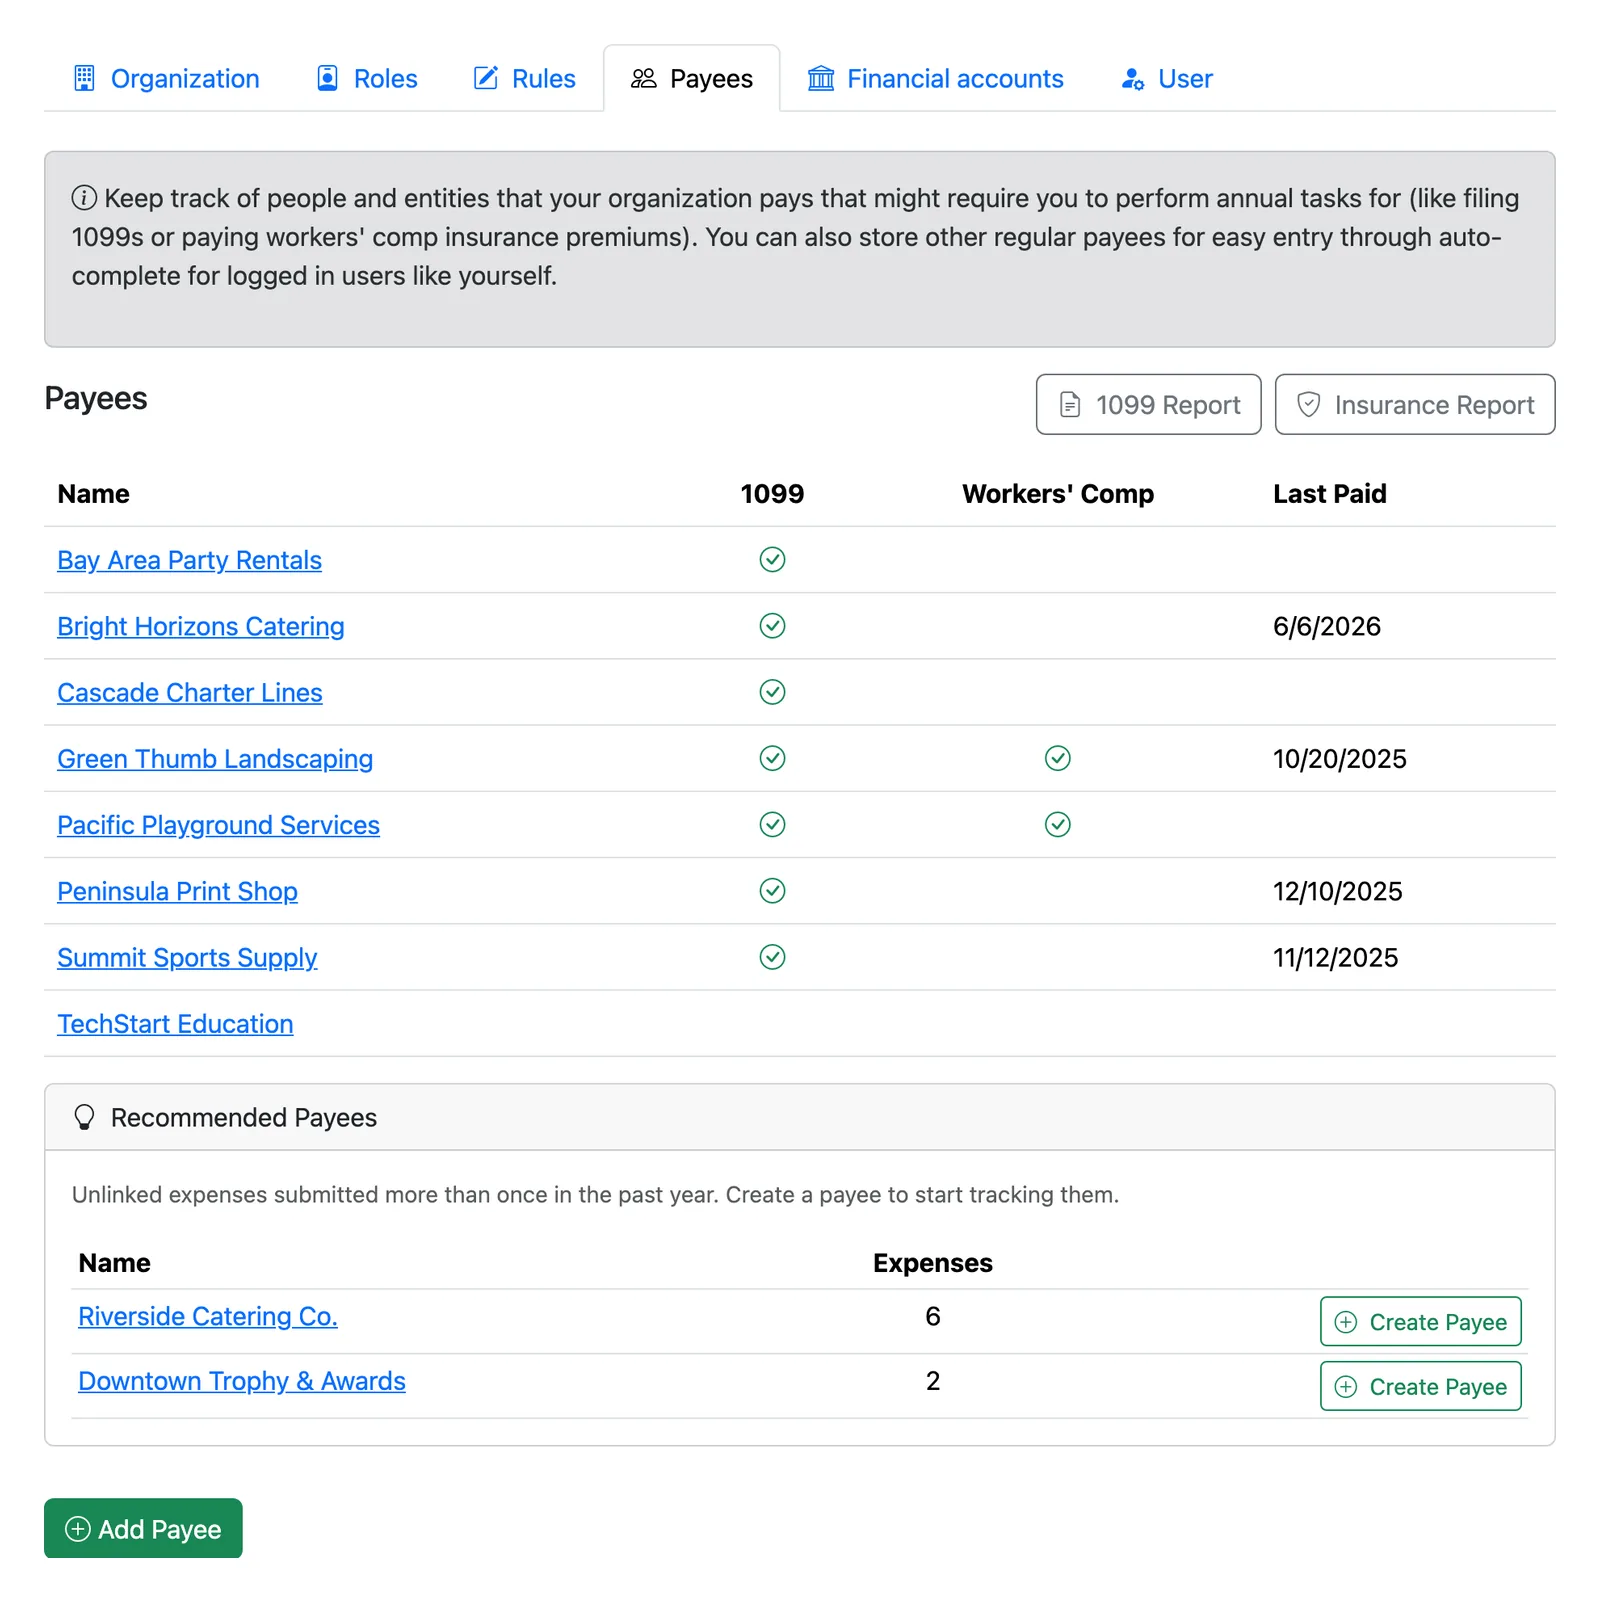1600x1602 pixels.
Task: Click the info circle icon in the notice
Action: (x=84, y=198)
